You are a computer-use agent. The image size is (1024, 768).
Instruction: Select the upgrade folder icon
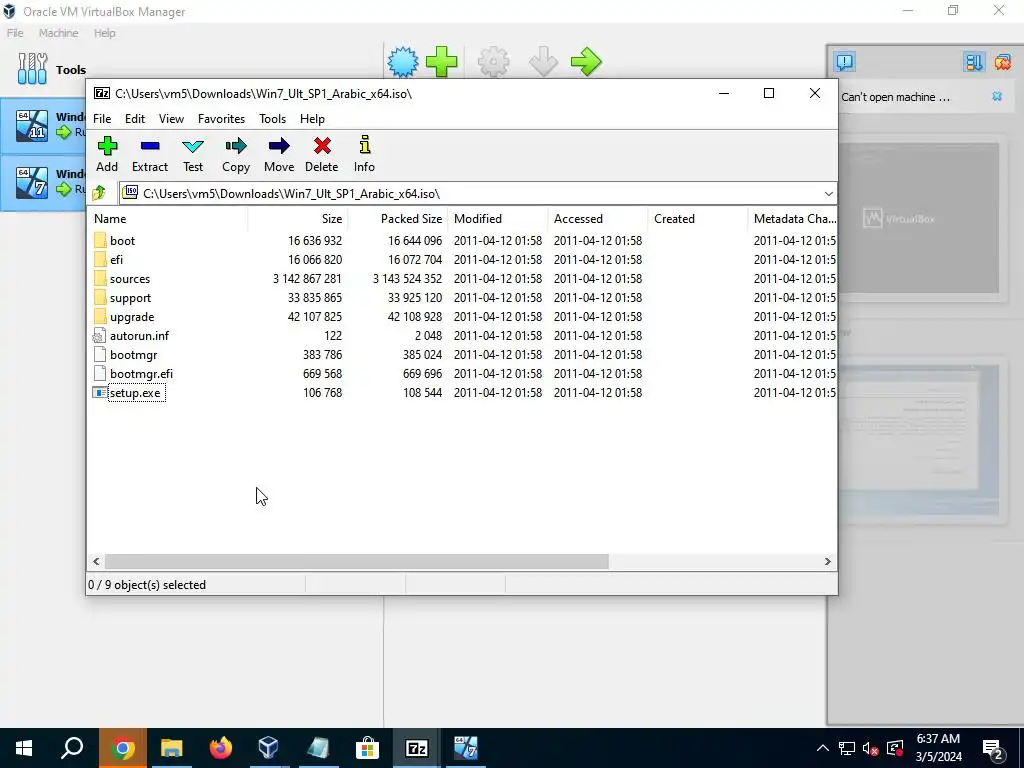pyautogui.click(x=99, y=316)
